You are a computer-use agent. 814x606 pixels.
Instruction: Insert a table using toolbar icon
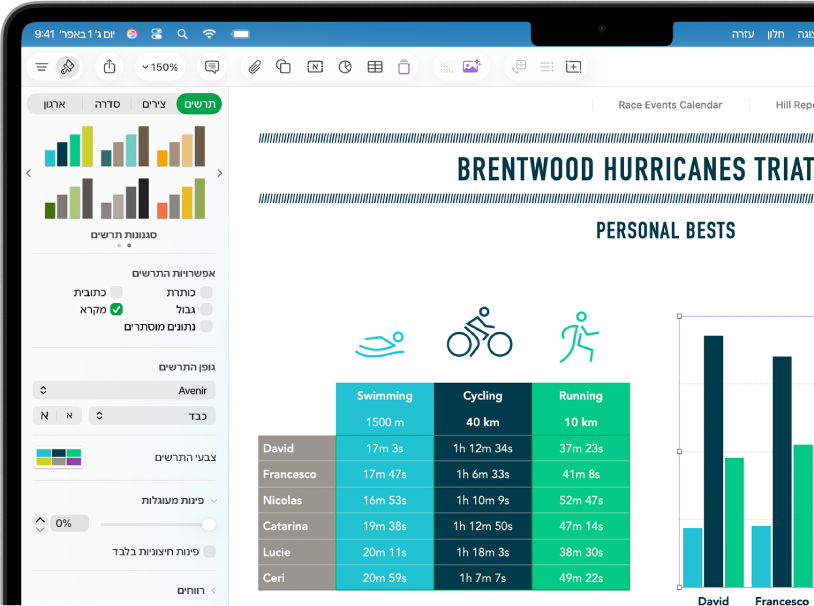[x=375, y=66]
